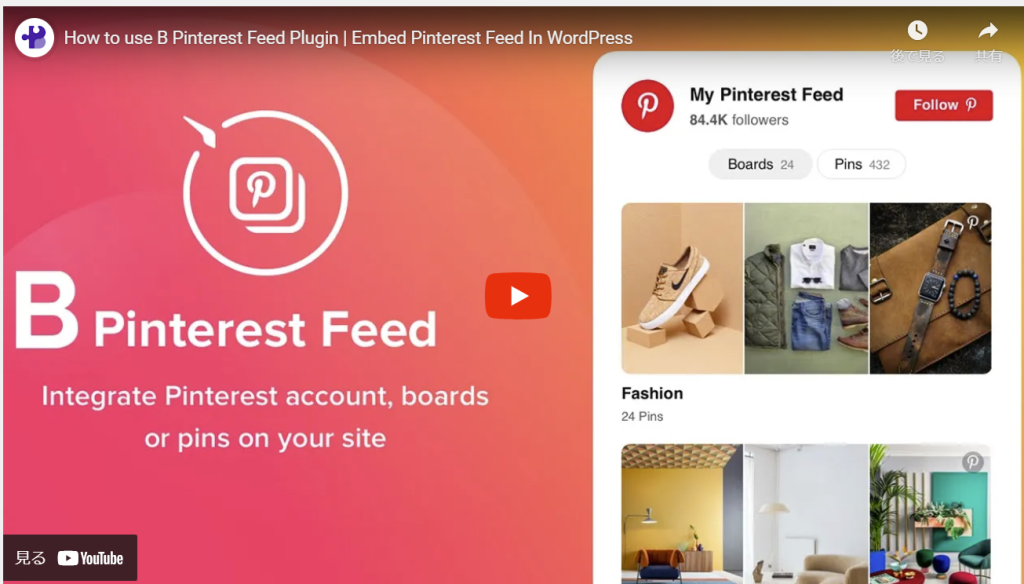Click the circular Pinterest feed logo graphic

point(265,192)
